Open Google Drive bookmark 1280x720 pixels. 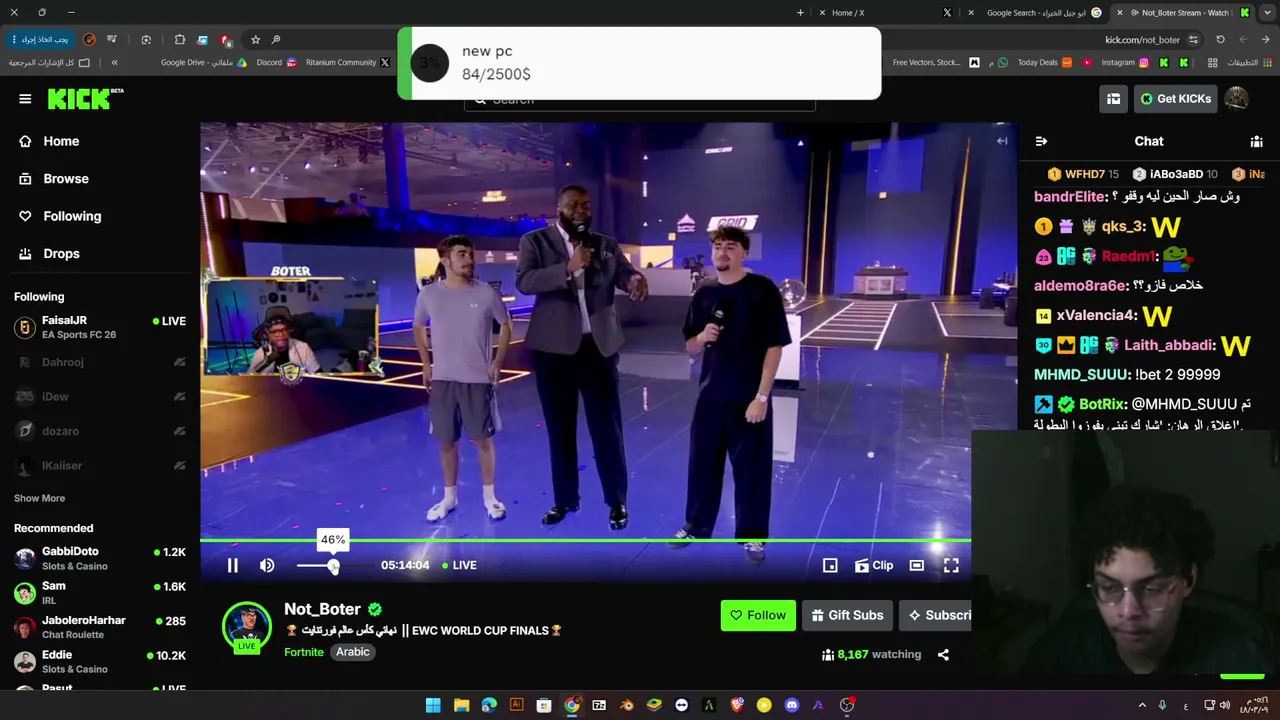point(204,62)
